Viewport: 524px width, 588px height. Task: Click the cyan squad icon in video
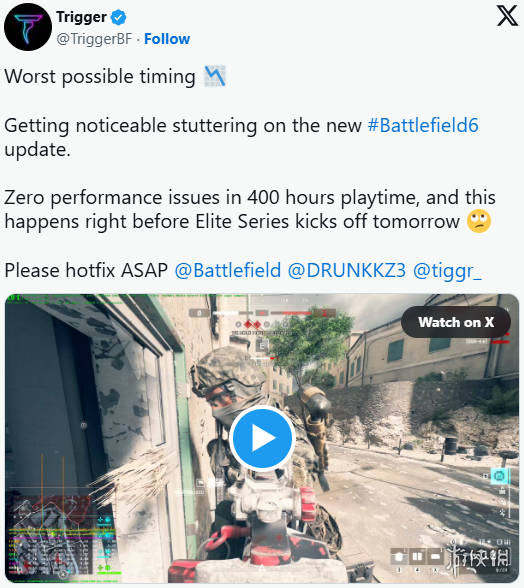(499, 476)
